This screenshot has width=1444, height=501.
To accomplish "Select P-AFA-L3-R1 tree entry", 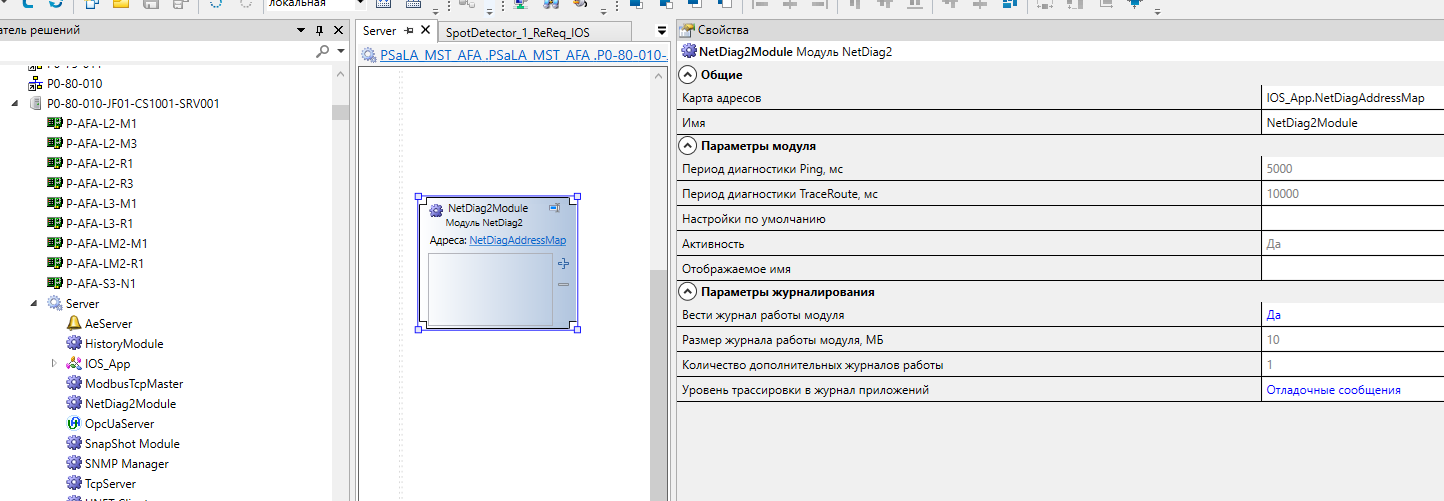I will pyautogui.click(x=90, y=223).
